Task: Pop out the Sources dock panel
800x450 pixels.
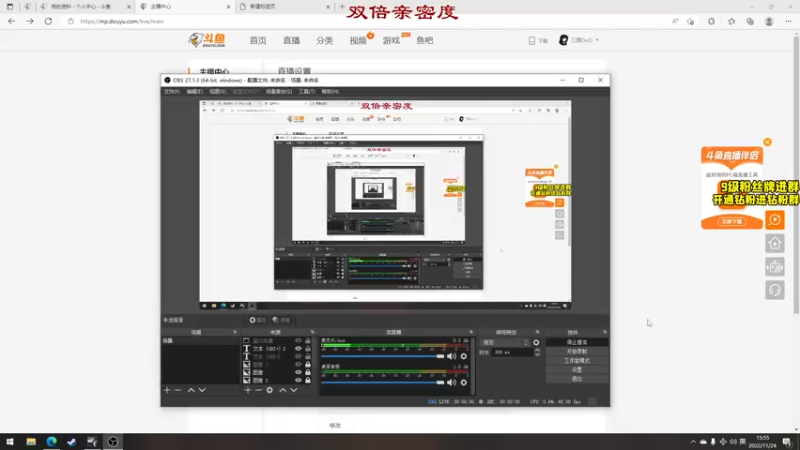Action: click(312, 332)
